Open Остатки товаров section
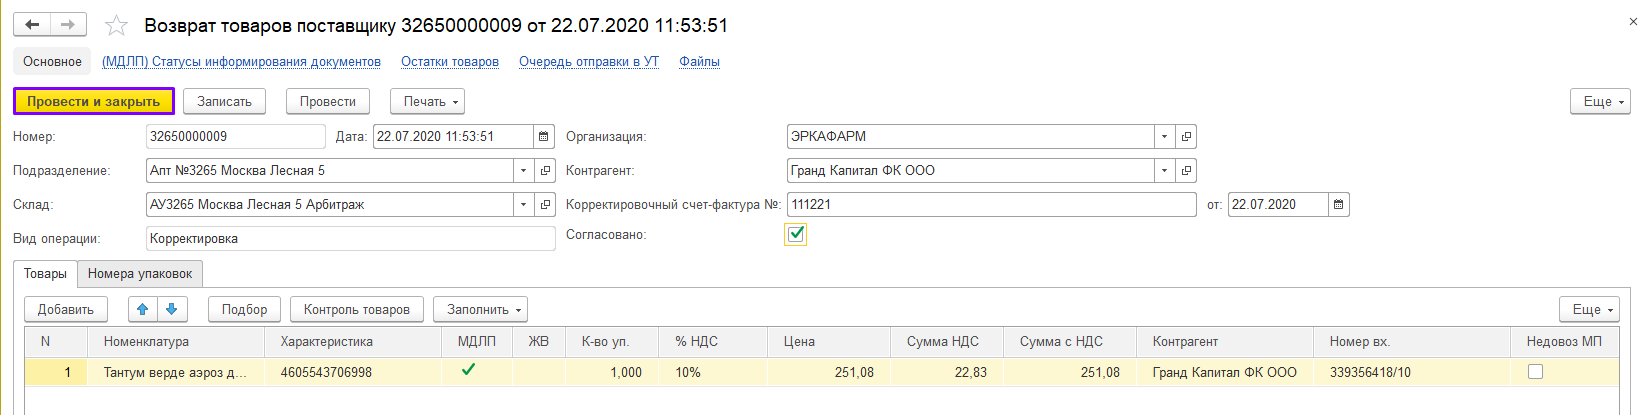The image size is (1650, 415). pyautogui.click(x=450, y=62)
